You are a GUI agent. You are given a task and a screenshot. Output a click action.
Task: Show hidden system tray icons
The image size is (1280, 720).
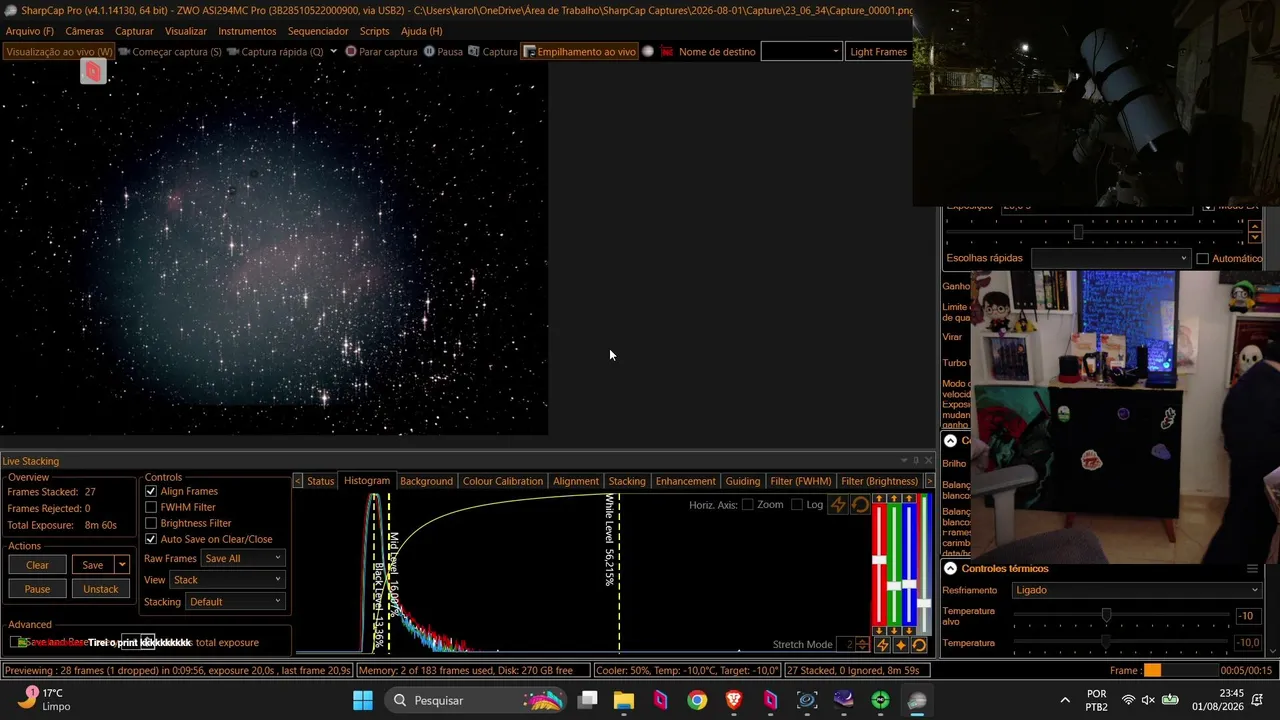1065,700
